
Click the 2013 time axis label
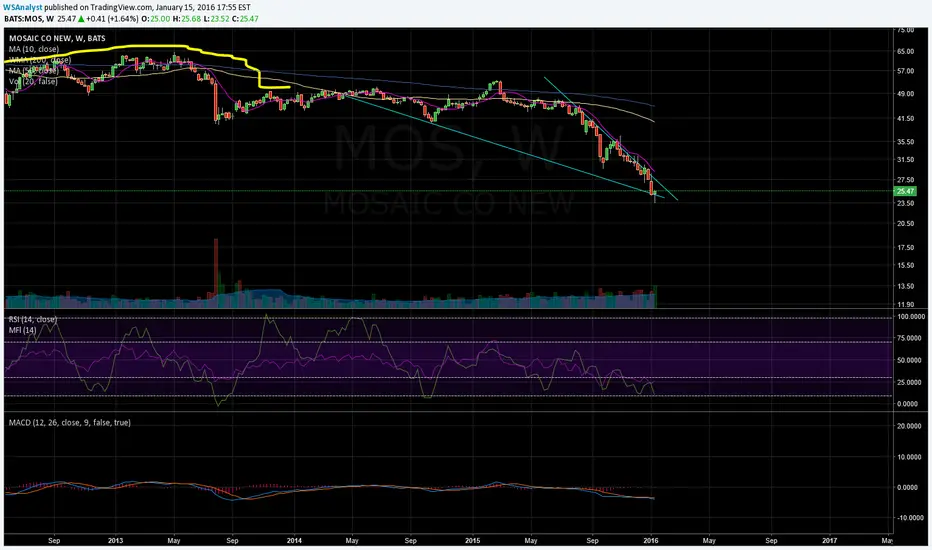tap(115, 540)
